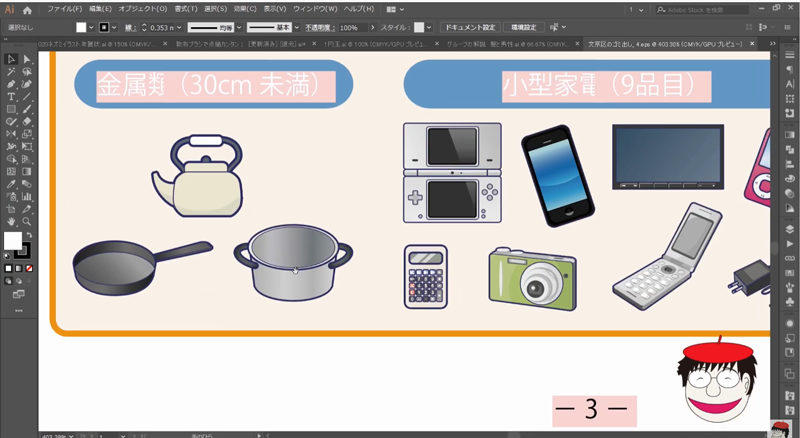Image resolution: width=800 pixels, height=438 pixels.
Task: Click the ドキュメント設定 button
Action: pyautogui.click(x=470, y=28)
